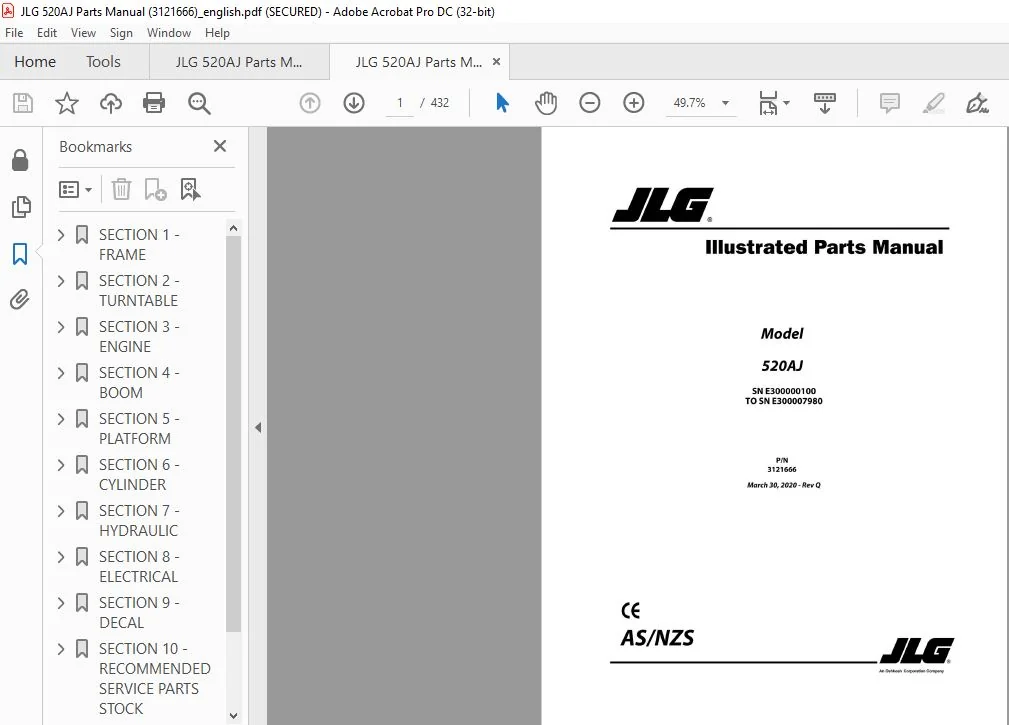Expand SECTION 1 - FRAME bookmark
Screen dimensions: 1009x725
(61, 235)
